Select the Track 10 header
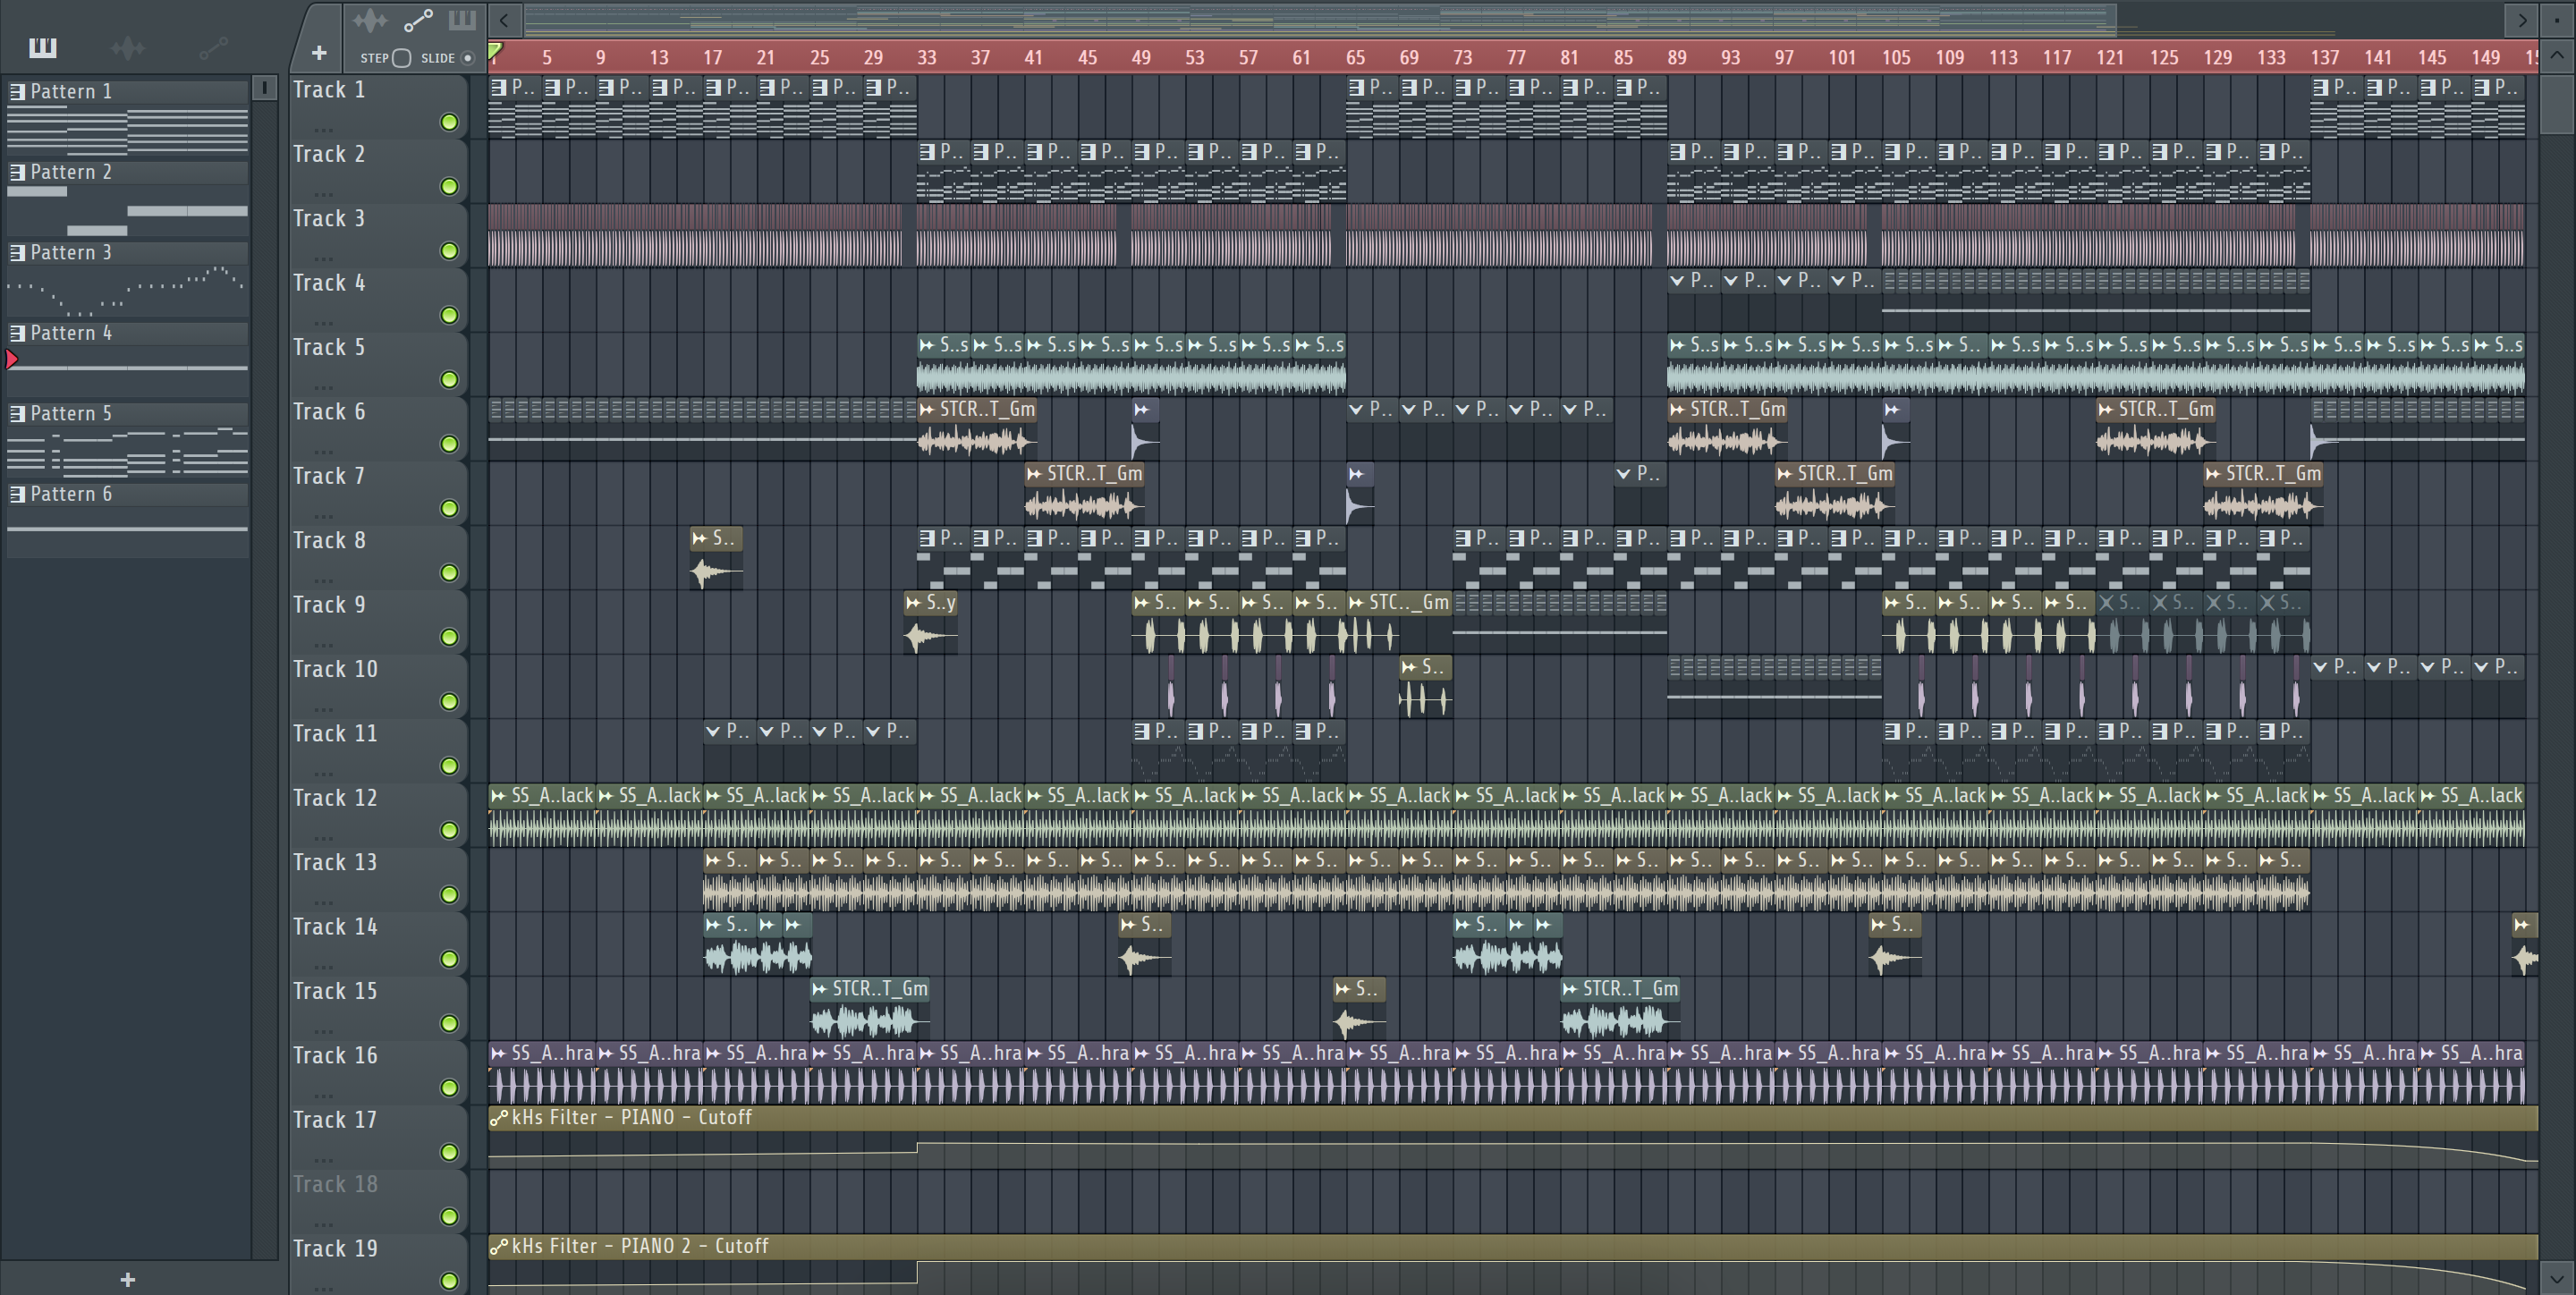 378,685
